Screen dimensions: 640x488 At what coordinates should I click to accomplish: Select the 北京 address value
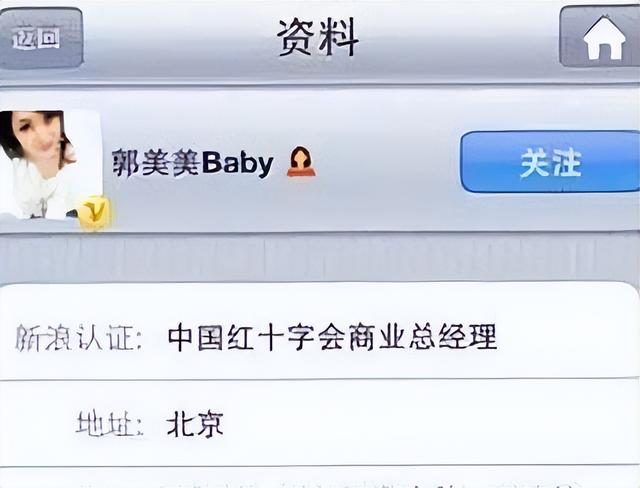[x=195, y=424]
